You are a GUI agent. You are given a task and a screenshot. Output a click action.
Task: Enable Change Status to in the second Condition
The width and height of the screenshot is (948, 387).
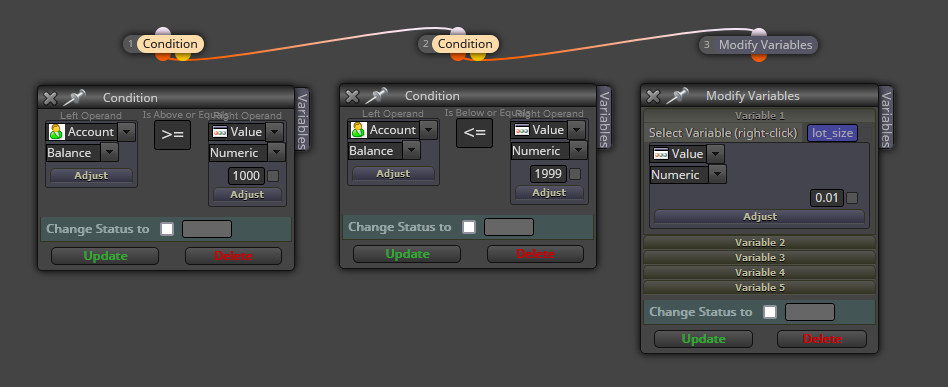tap(469, 227)
